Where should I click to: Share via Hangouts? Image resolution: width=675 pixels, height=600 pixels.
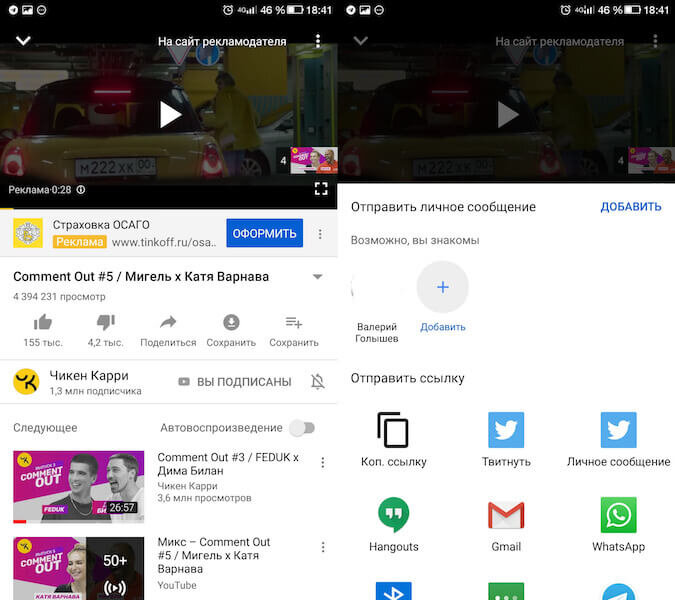click(x=393, y=514)
